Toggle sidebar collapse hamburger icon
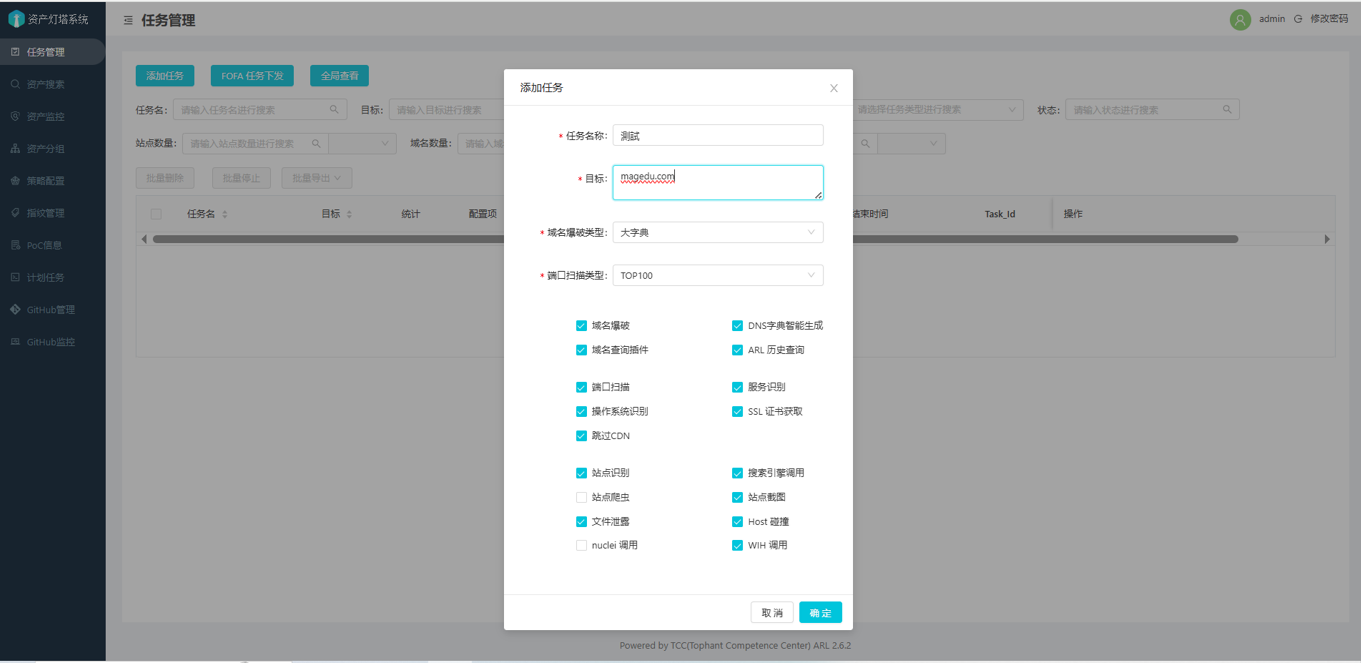Image resolution: width=1361 pixels, height=666 pixels. [x=128, y=20]
